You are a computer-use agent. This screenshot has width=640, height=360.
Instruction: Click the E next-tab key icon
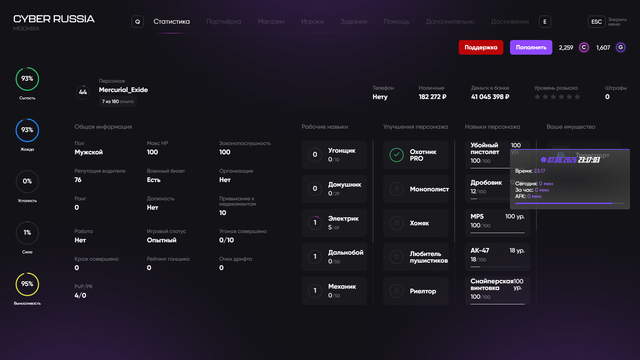coord(545,22)
